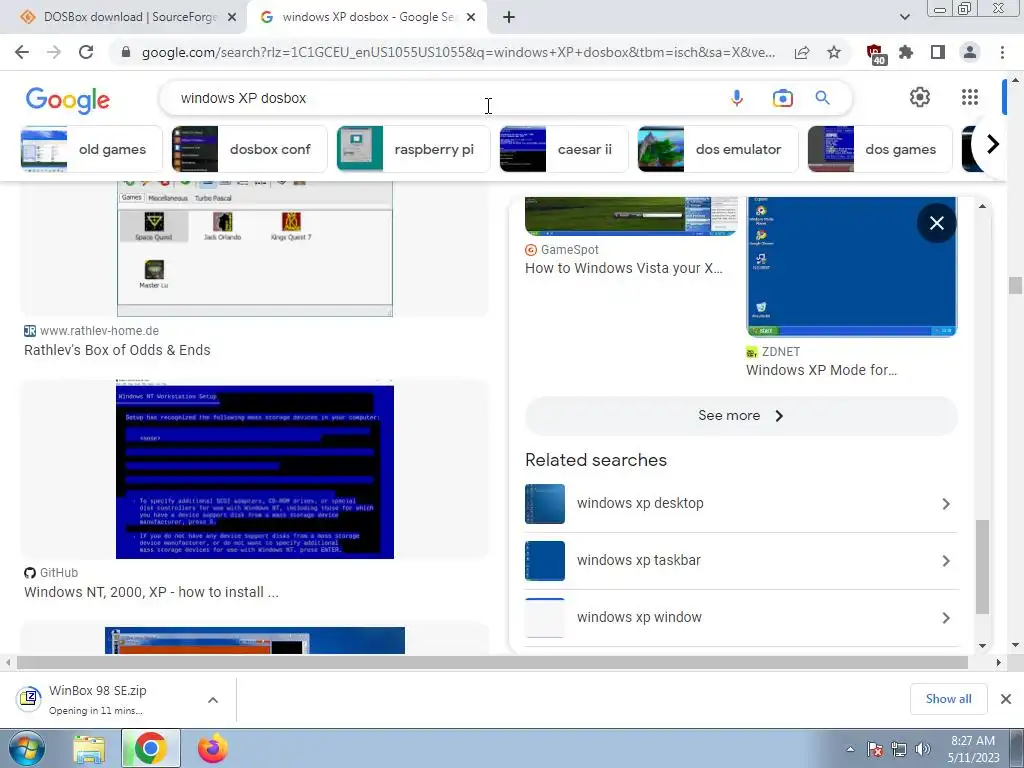
Task: Open Rathlev's Box of Odds & Ends link
Action: pyautogui.click(x=117, y=350)
